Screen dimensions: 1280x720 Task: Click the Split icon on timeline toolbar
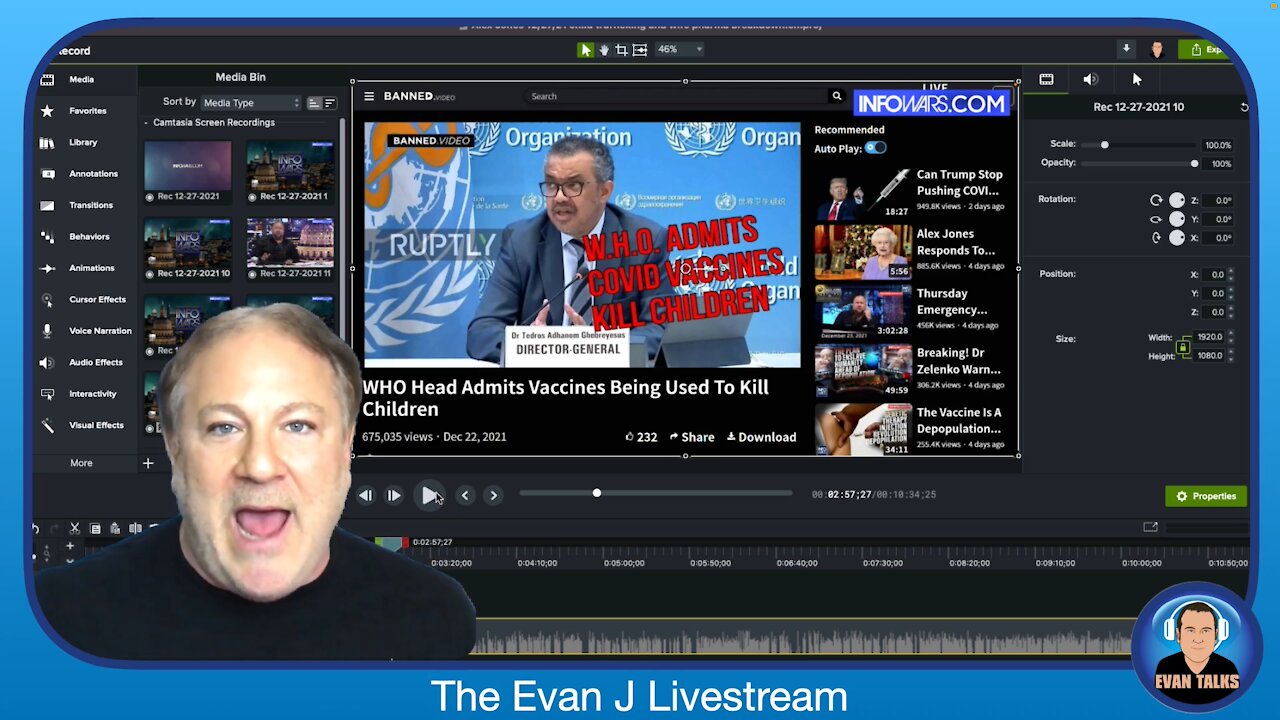[135, 528]
